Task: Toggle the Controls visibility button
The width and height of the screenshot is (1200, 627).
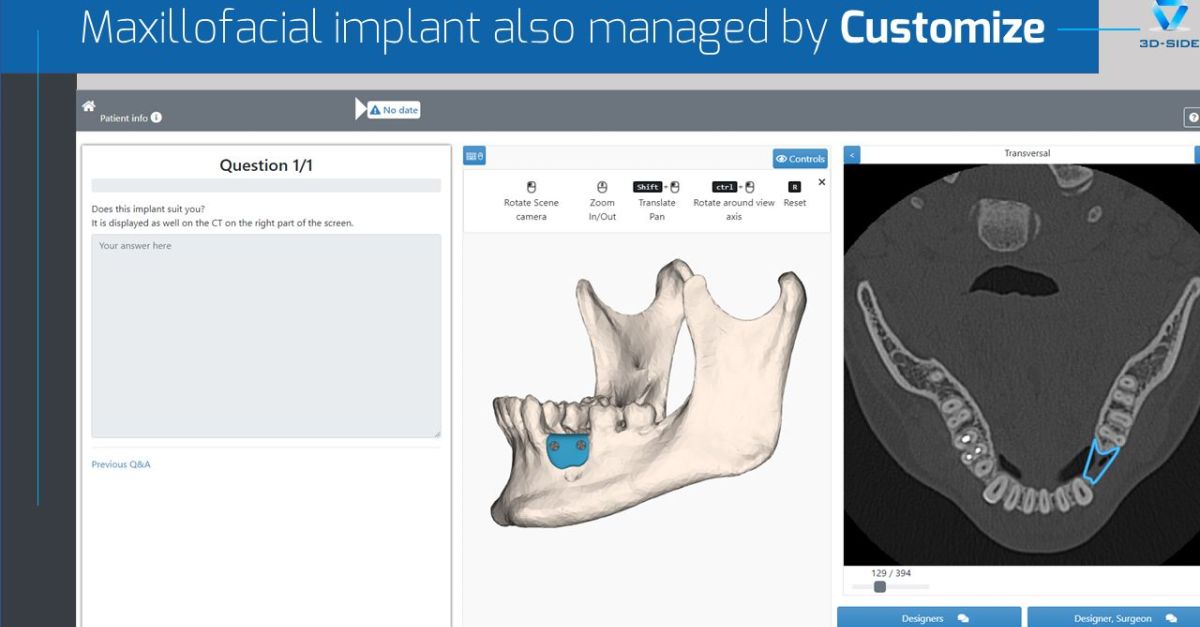Action: [x=800, y=158]
